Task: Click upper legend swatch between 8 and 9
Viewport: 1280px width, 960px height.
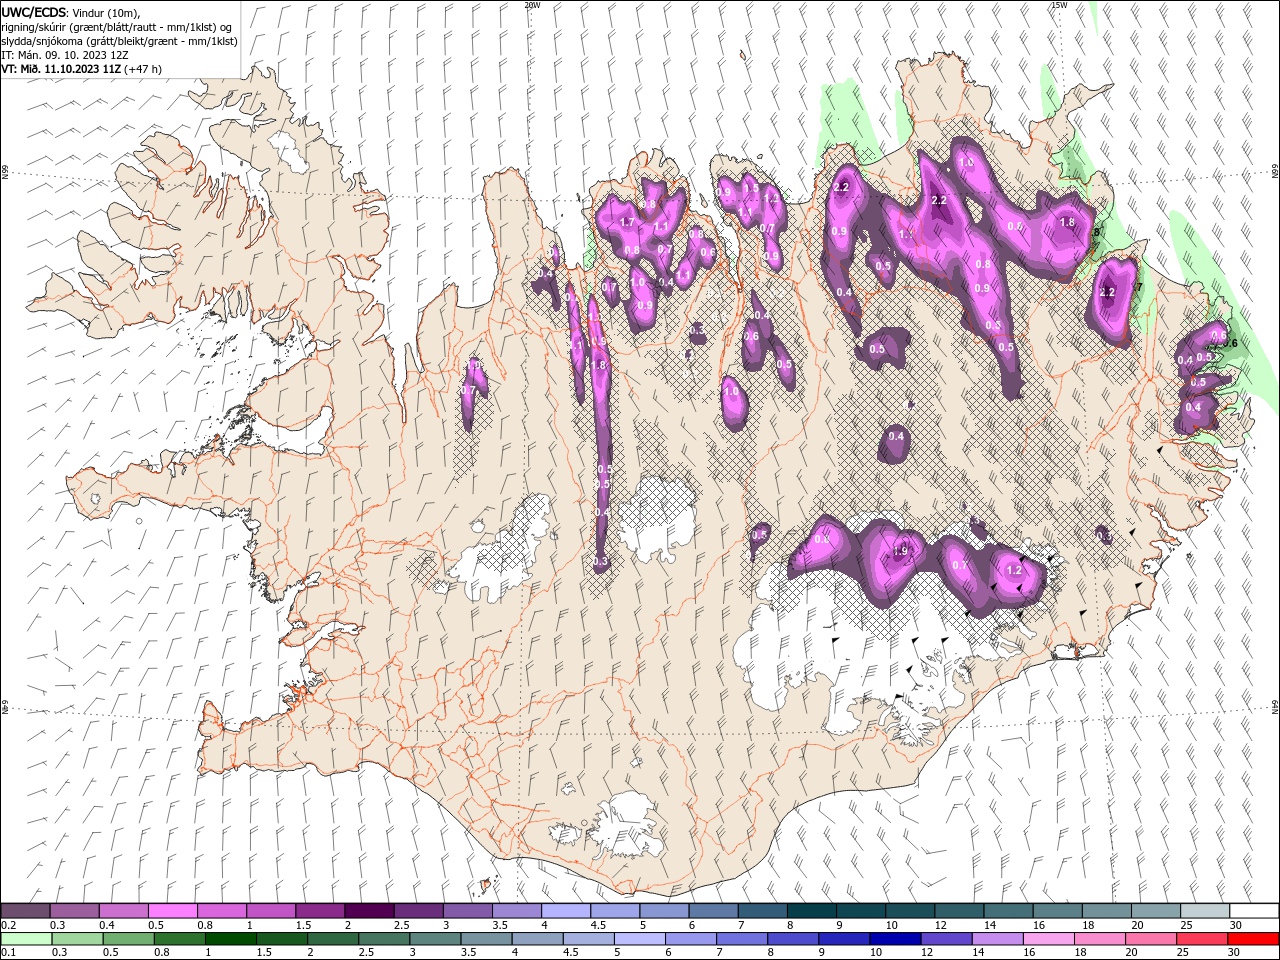Action: 812,911
